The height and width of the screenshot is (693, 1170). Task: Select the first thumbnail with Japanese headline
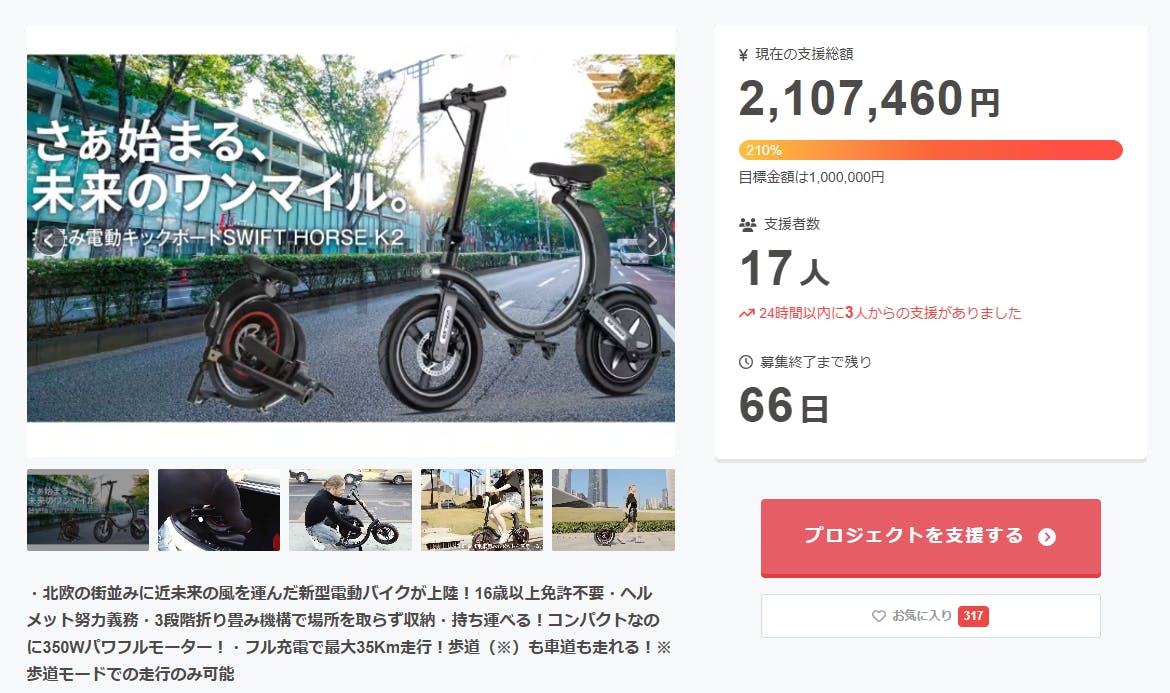point(88,510)
